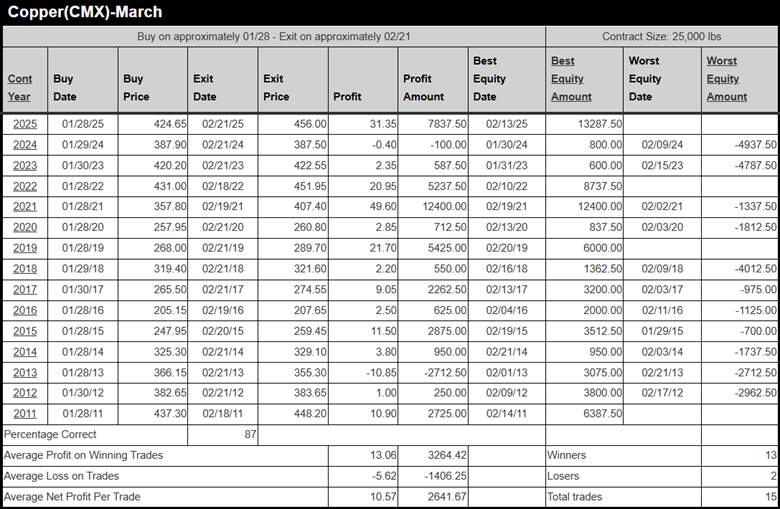Sort by Best Equity Amount header link
The width and height of the screenshot is (780, 509).
coord(571,79)
